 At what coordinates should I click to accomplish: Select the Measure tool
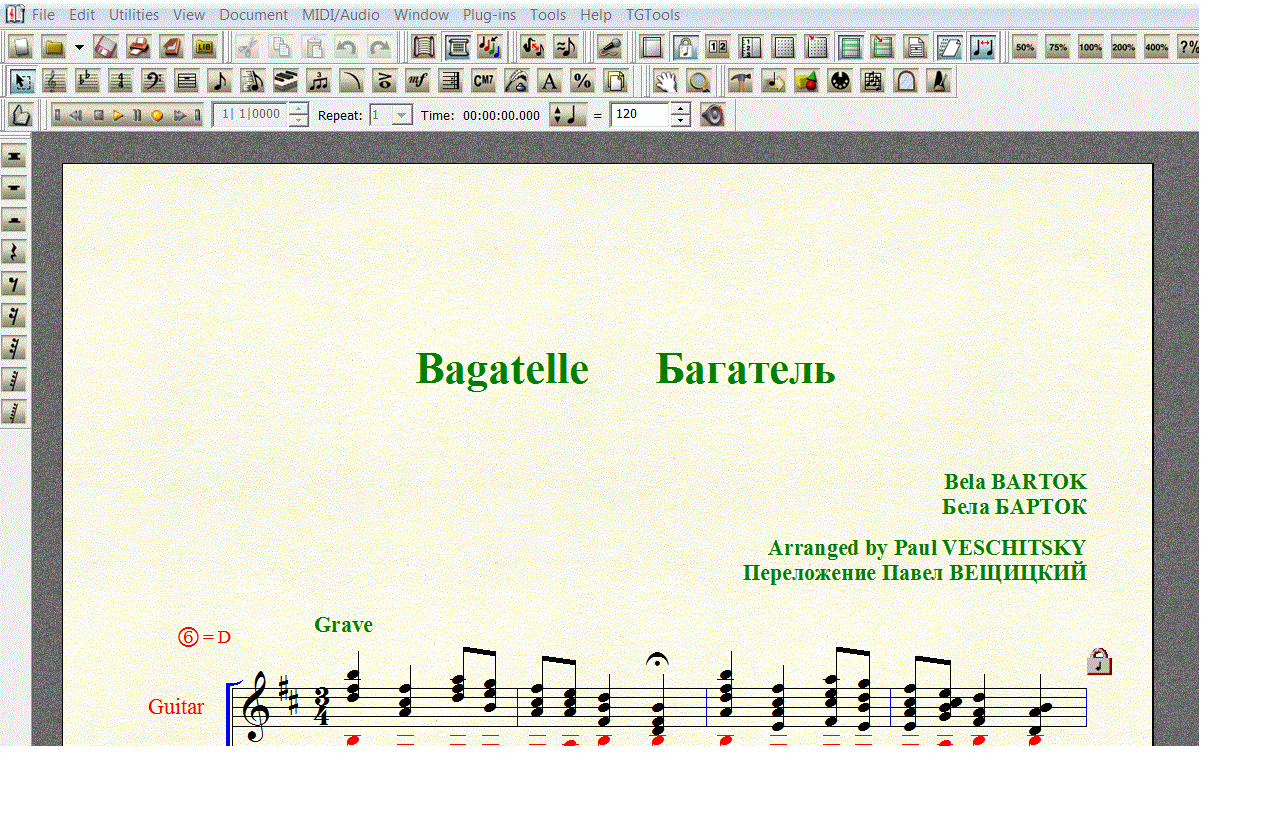[187, 81]
